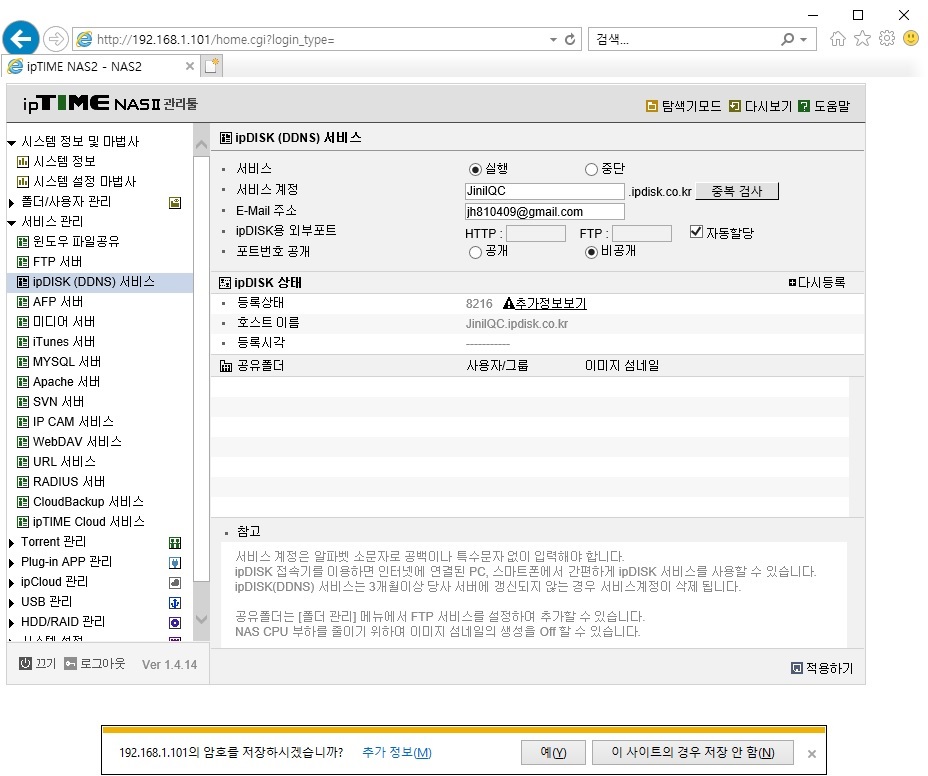The width and height of the screenshot is (928, 776).
Task: Click the re-register icon (다시등록)
Action: tap(792, 283)
